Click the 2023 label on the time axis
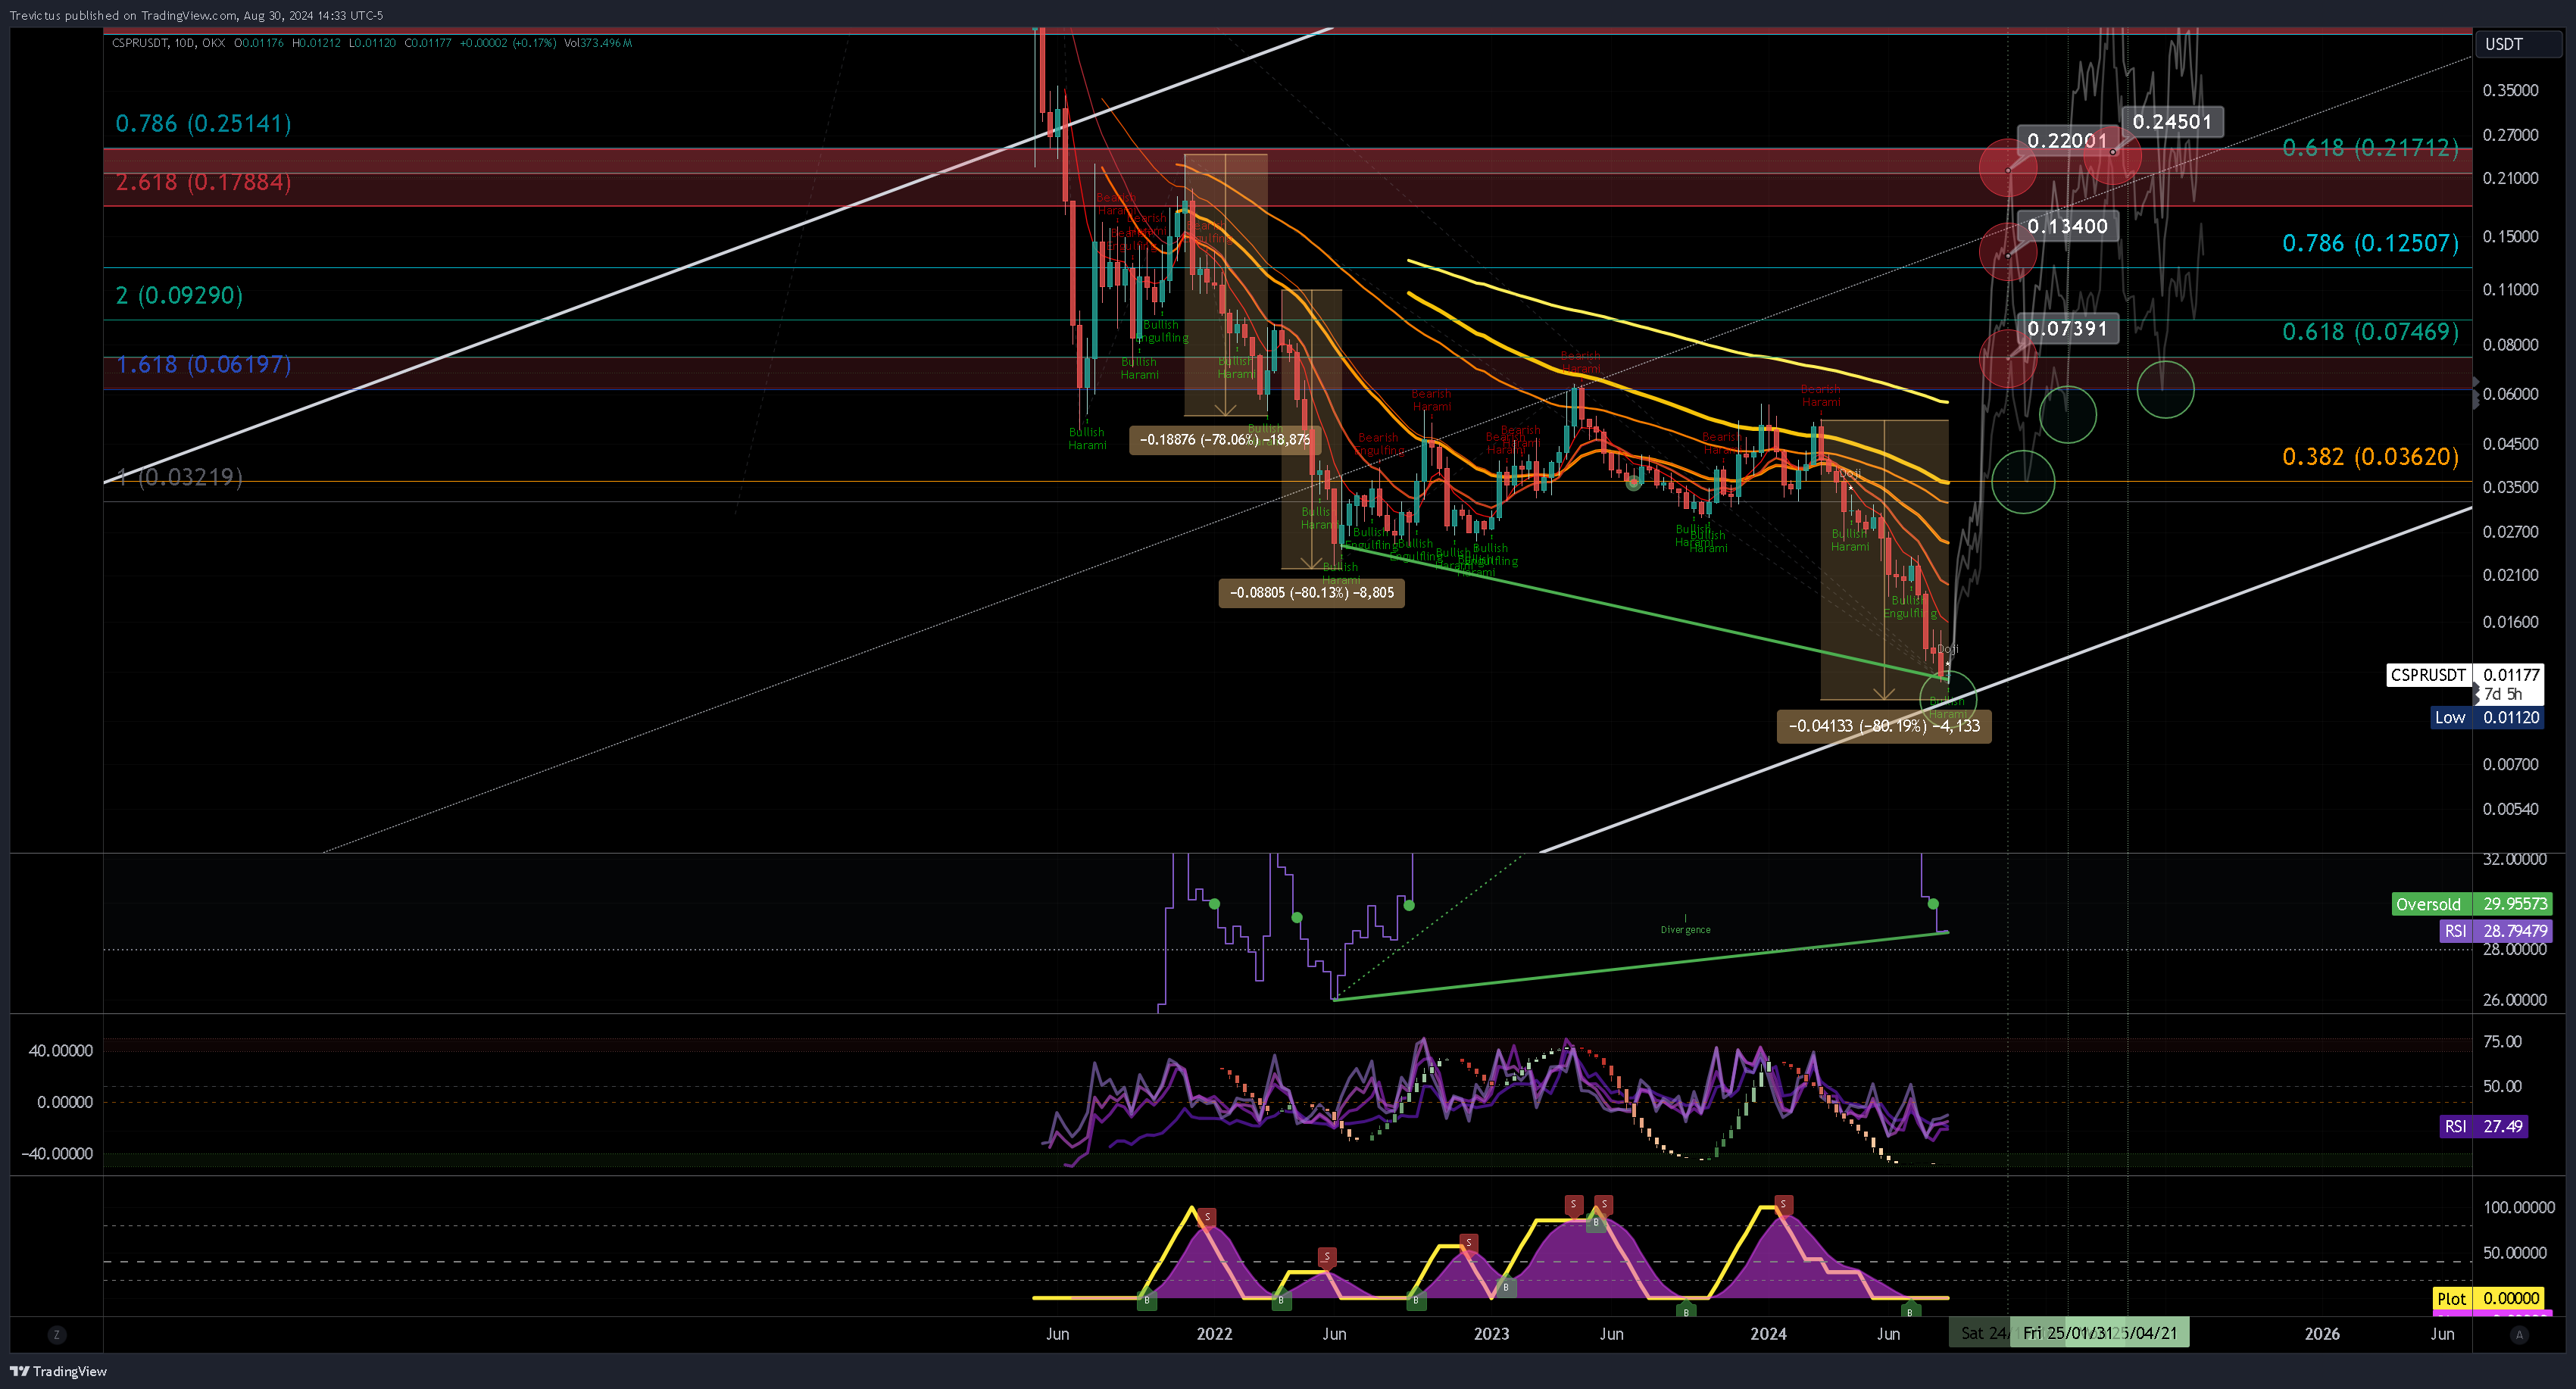Screen dimensions: 2576x1389 coord(1491,1334)
